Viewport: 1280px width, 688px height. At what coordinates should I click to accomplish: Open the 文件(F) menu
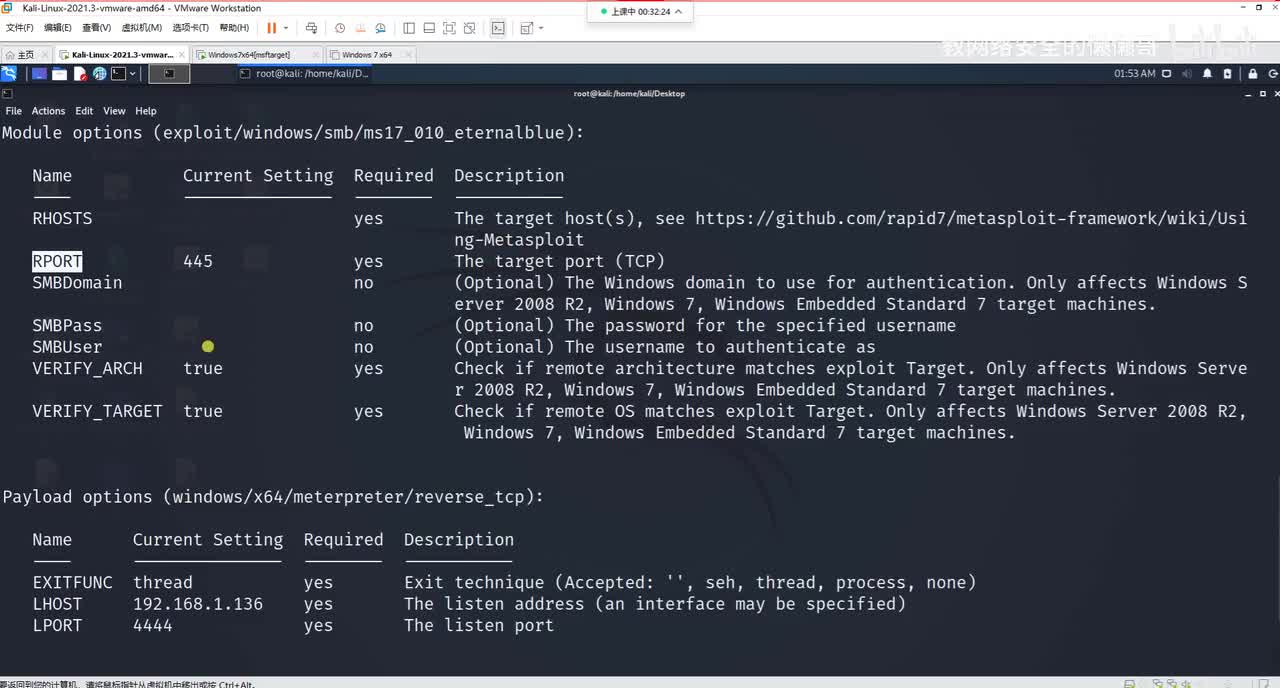20,28
